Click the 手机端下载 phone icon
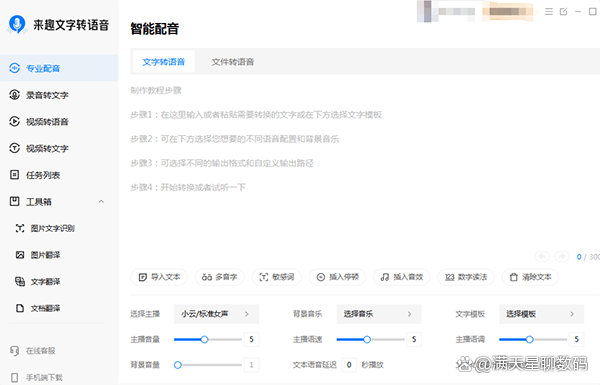This screenshot has width=600, height=385. [15, 377]
